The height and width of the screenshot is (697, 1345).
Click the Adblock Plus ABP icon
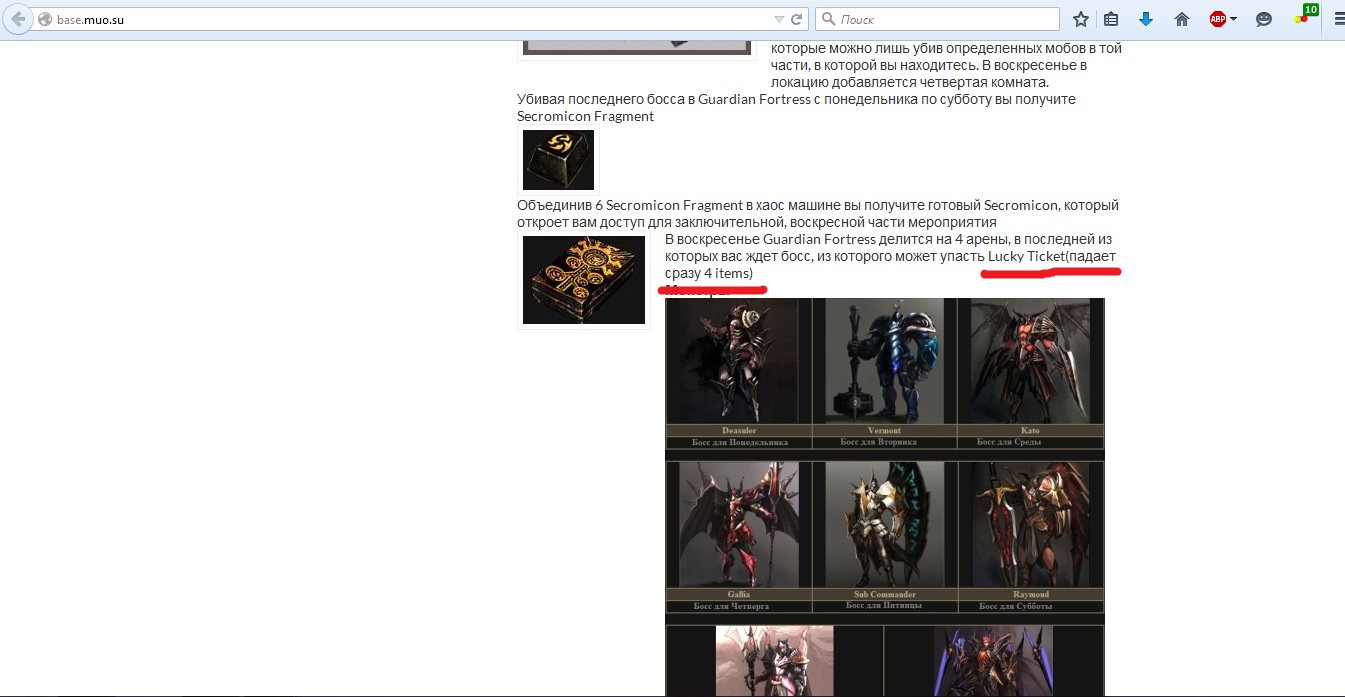pos(1217,19)
